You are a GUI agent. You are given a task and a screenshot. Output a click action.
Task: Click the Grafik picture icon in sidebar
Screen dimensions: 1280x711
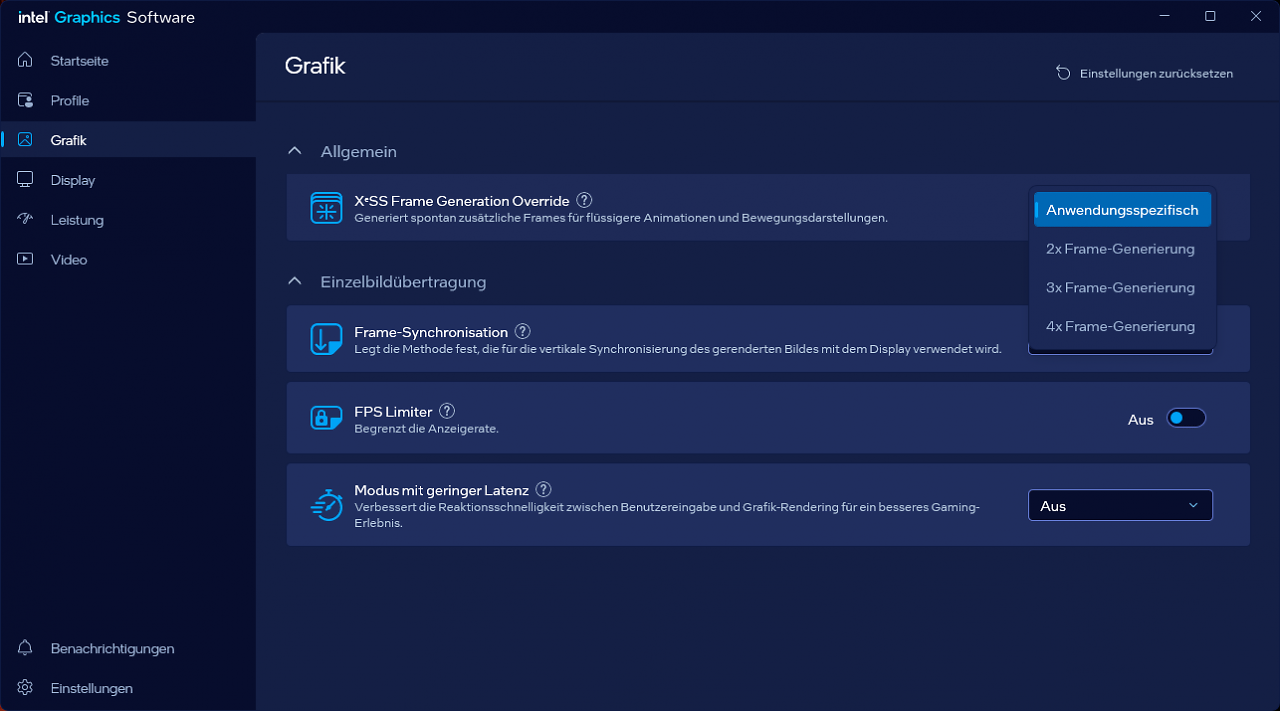(x=25, y=140)
